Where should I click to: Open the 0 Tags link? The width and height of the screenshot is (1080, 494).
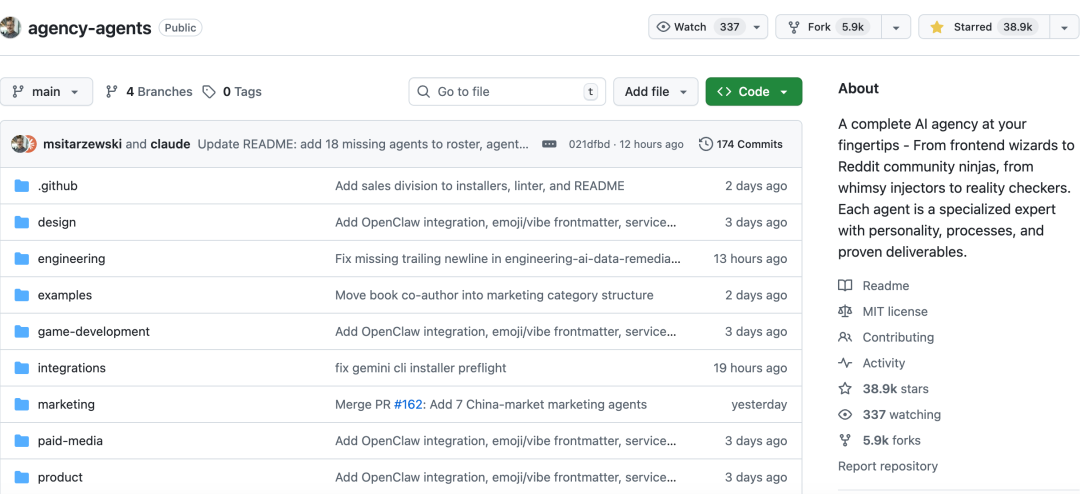232,92
